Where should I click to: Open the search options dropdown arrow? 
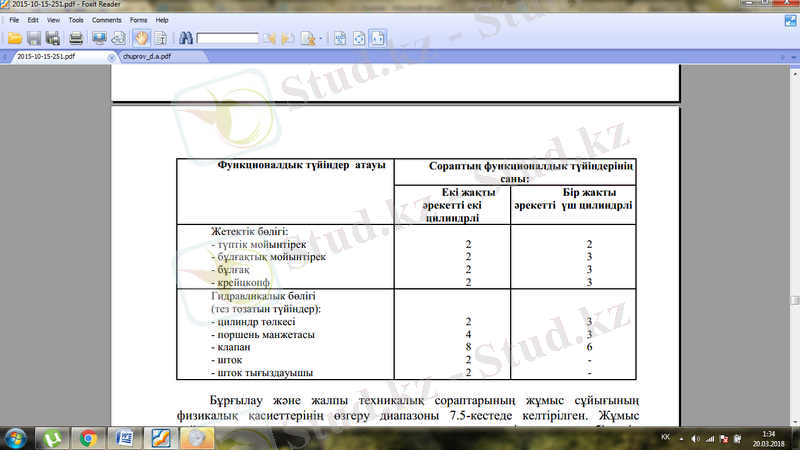[320, 40]
